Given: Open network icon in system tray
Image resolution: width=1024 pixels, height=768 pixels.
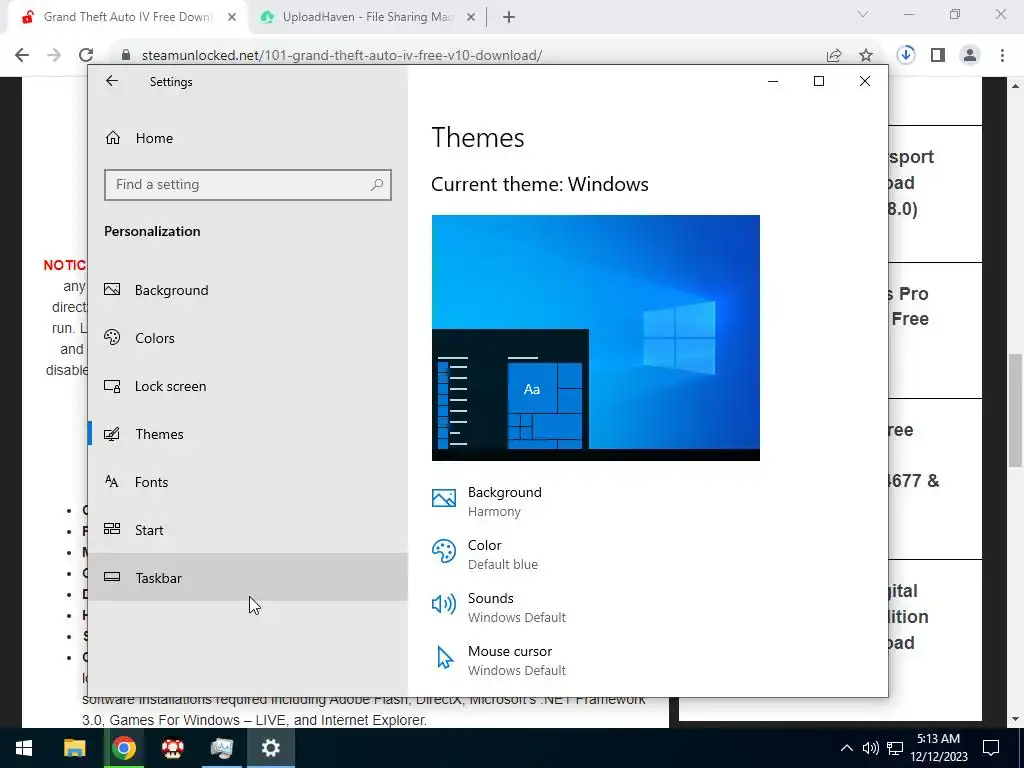Looking at the screenshot, I should (x=895, y=748).
